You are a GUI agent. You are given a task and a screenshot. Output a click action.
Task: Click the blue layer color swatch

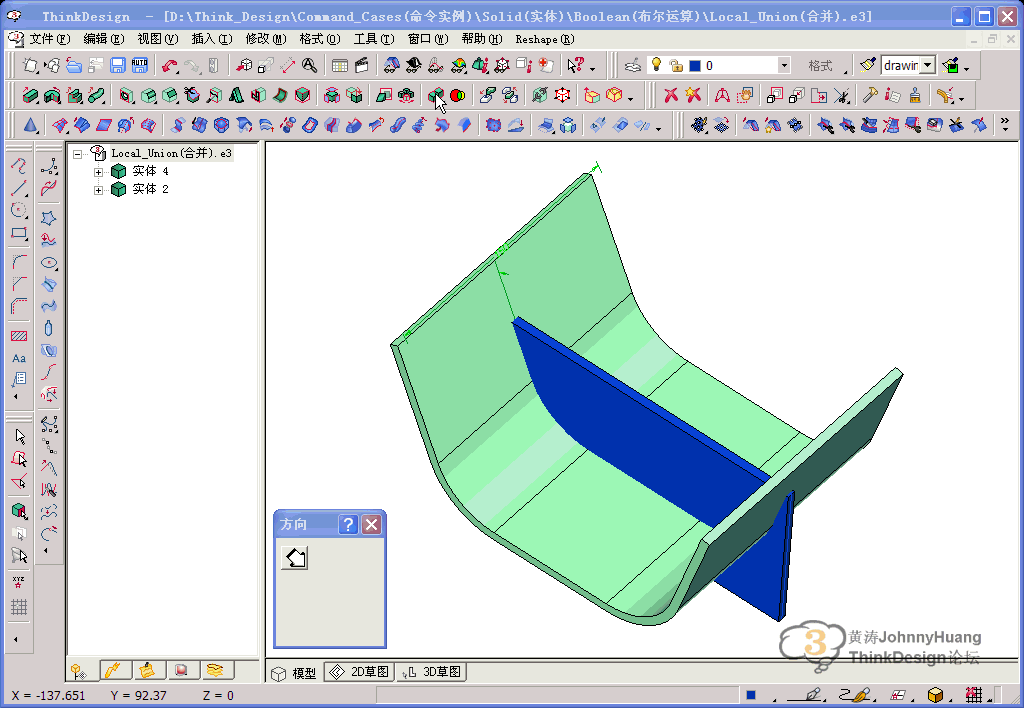(x=695, y=65)
